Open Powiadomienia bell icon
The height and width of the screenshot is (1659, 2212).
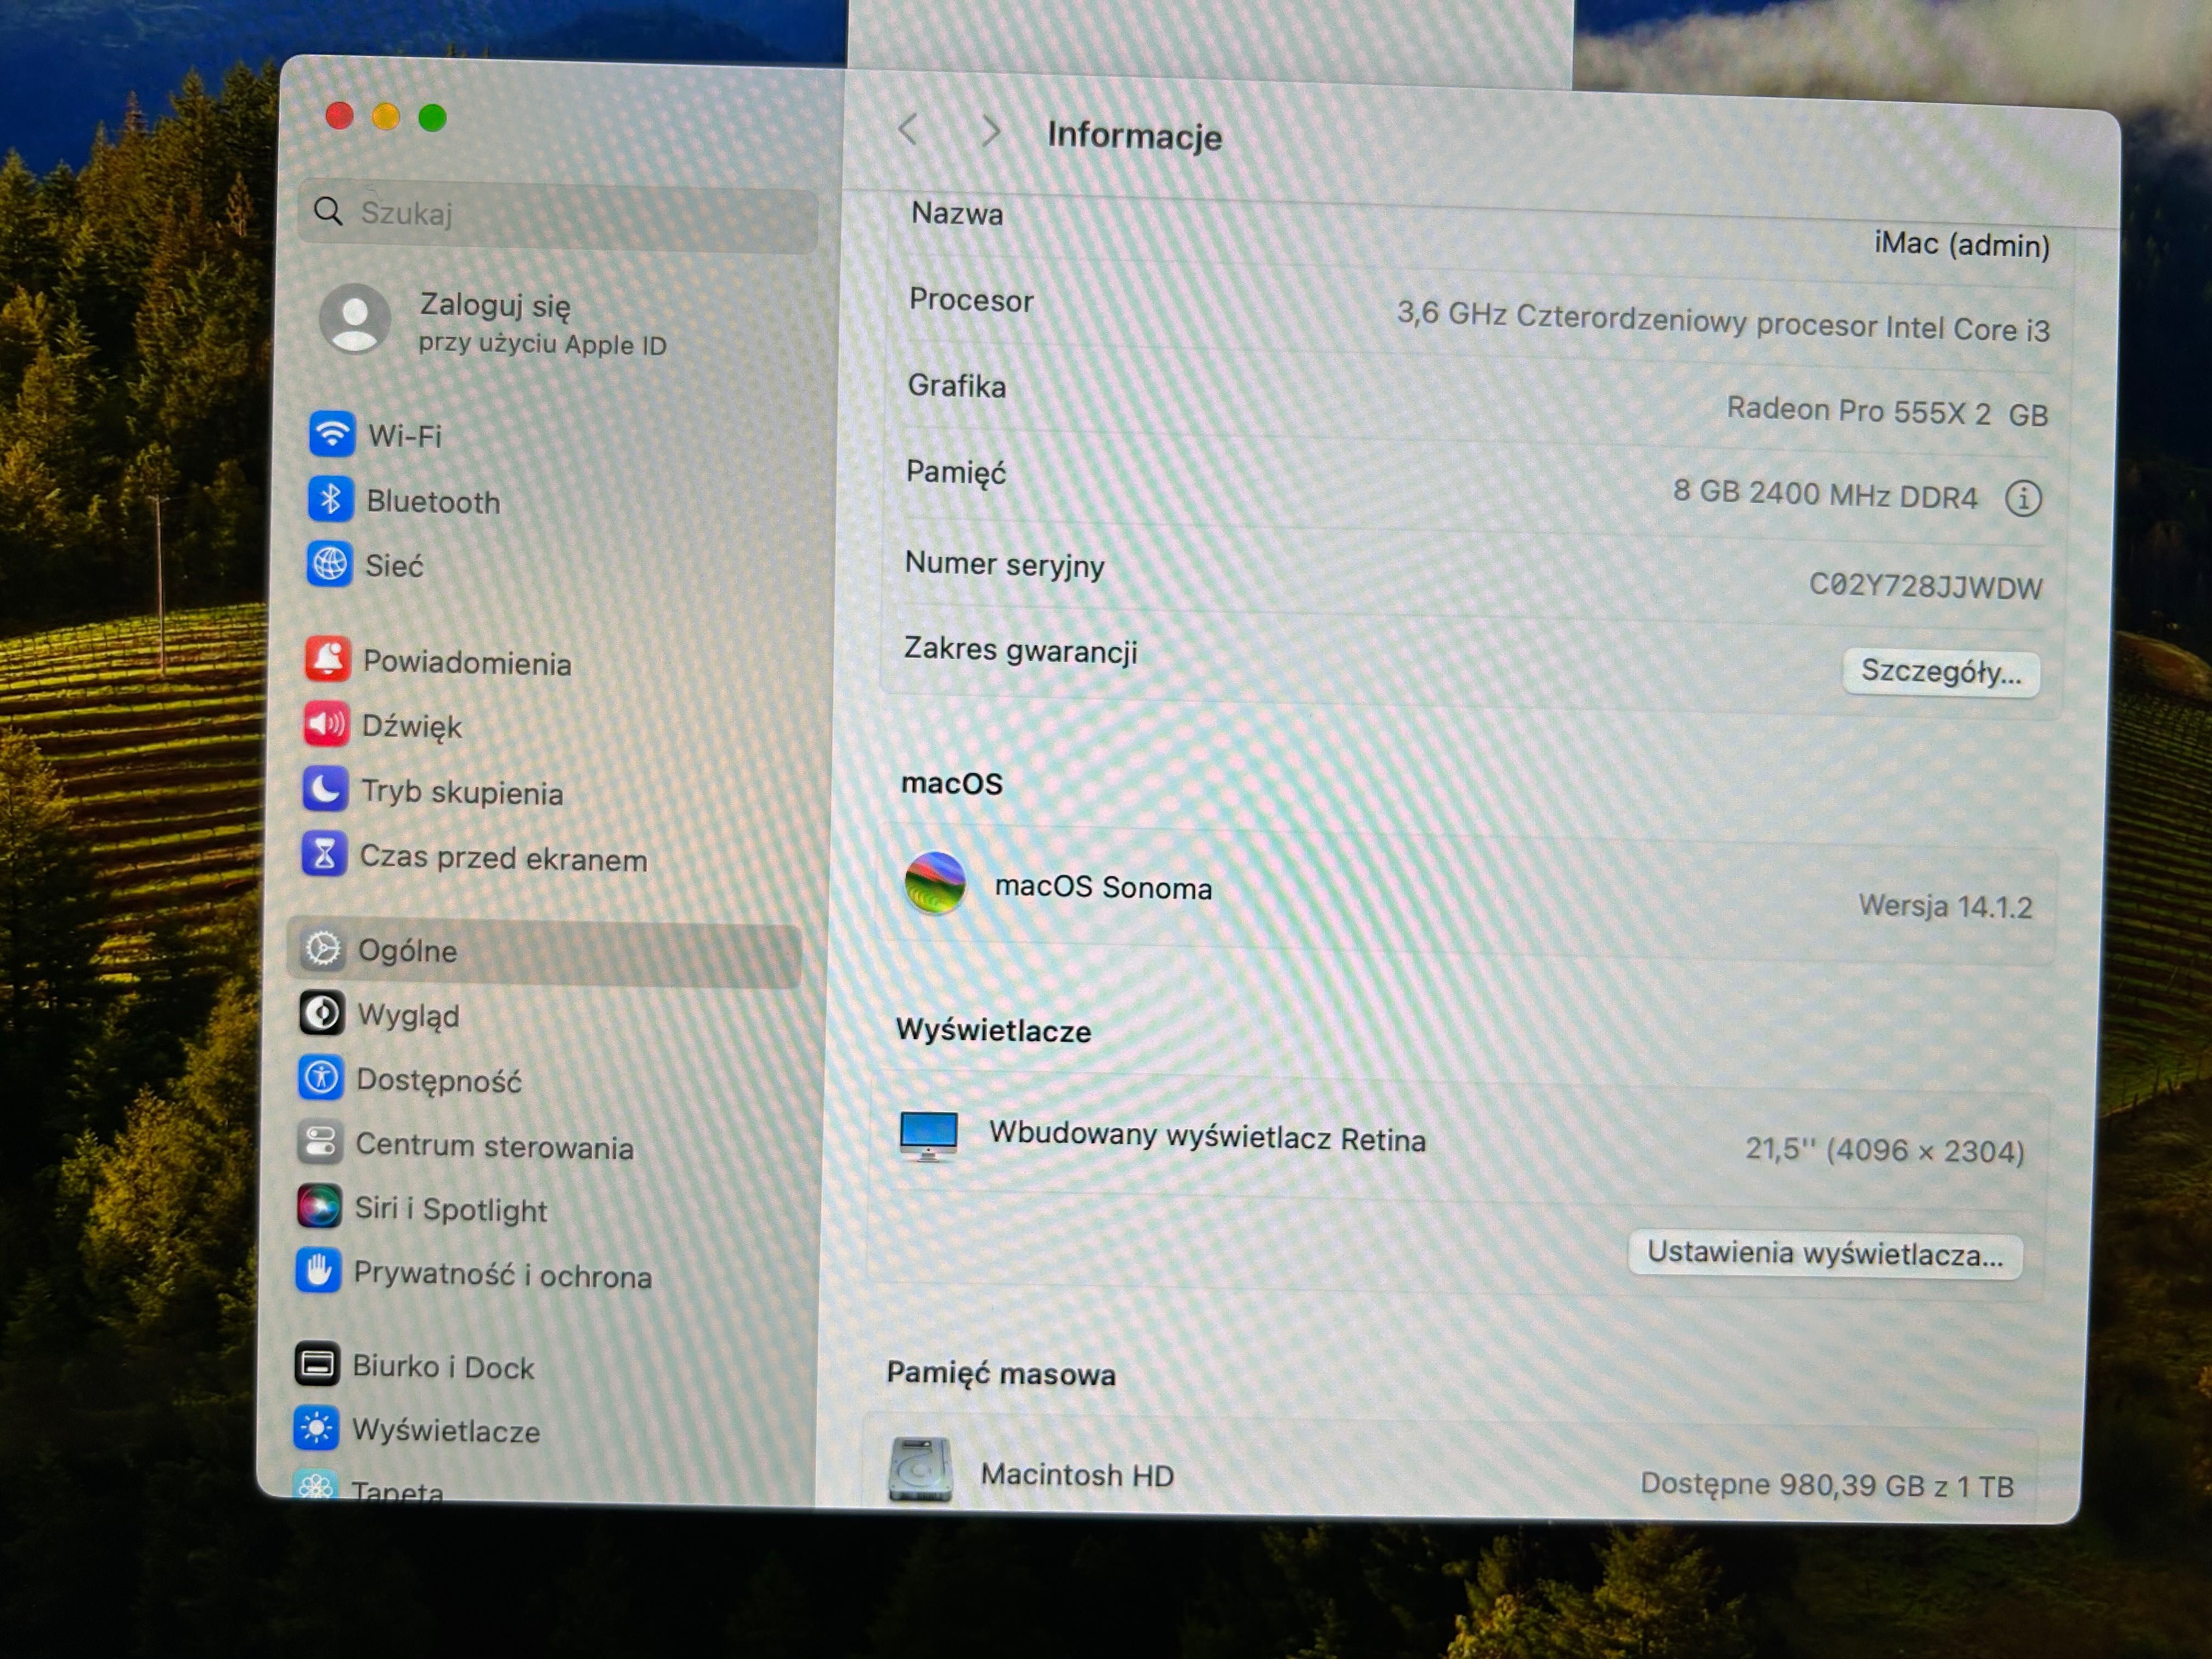tap(327, 659)
